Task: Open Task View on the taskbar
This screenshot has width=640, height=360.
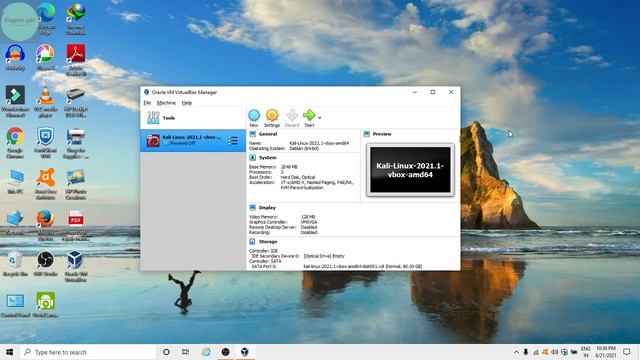Action: pos(185,352)
